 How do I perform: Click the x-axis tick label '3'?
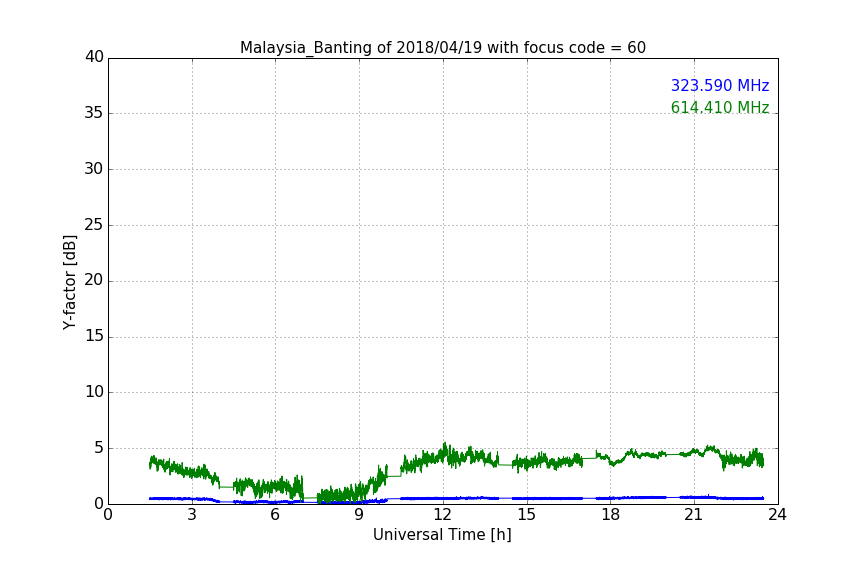point(192,515)
